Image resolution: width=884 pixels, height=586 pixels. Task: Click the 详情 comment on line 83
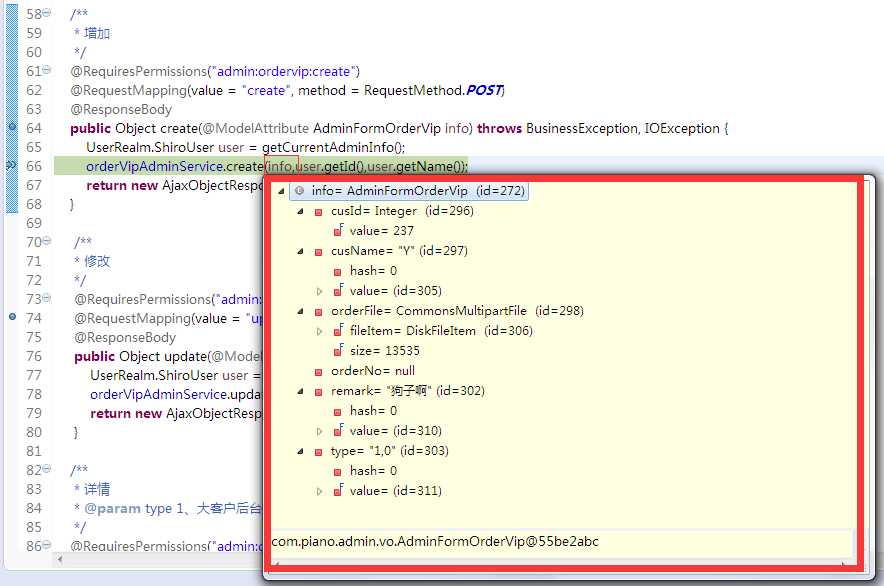pyautogui.click(x=96, y=489)
